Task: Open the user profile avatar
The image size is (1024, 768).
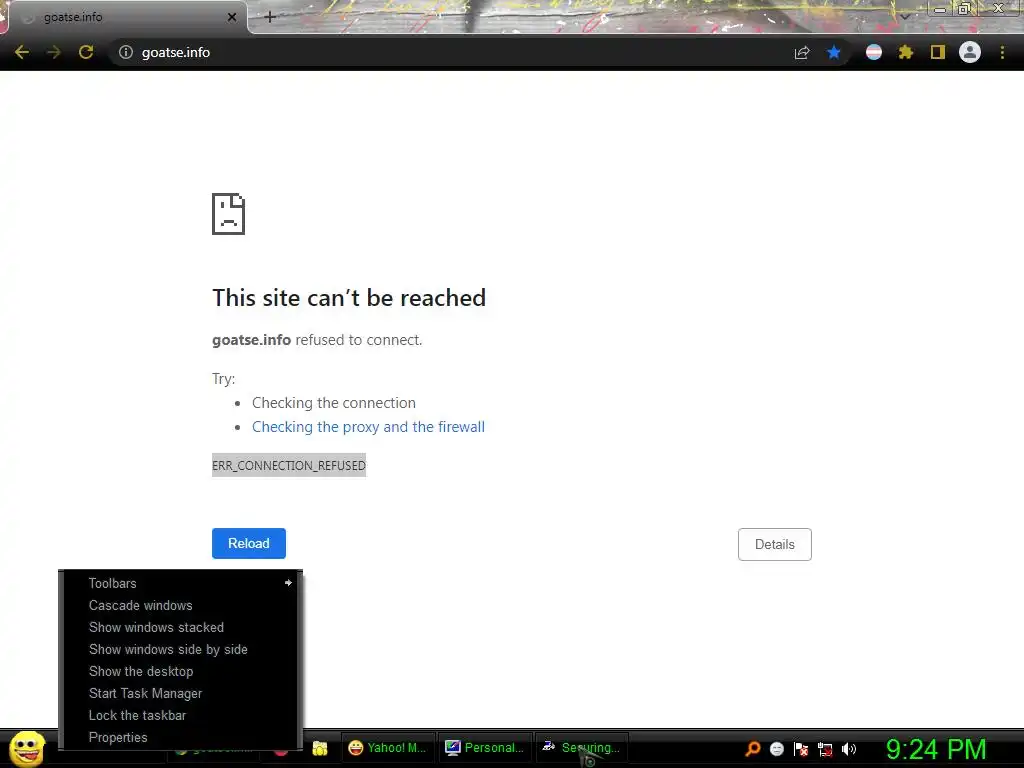Action: click(970, 52)
